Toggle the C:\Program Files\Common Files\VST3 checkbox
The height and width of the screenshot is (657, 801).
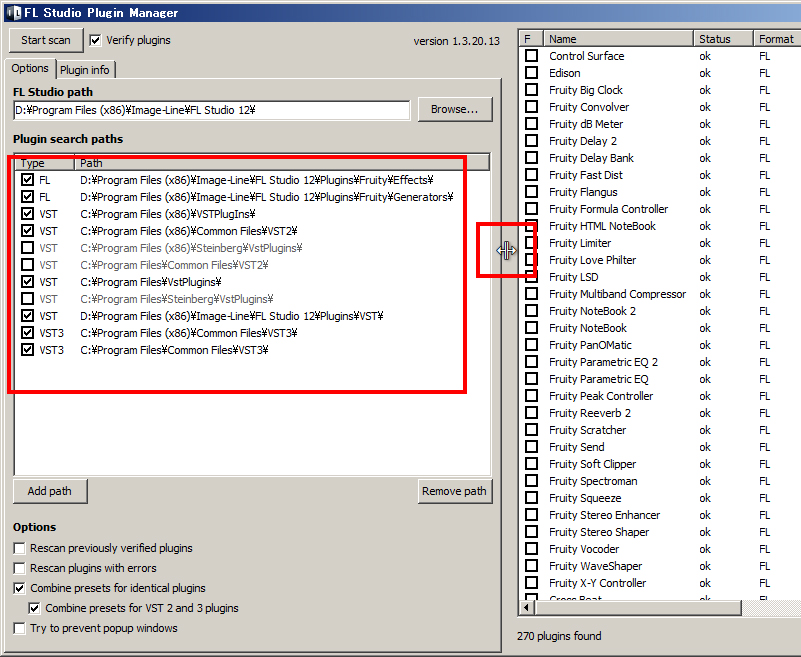28,350
